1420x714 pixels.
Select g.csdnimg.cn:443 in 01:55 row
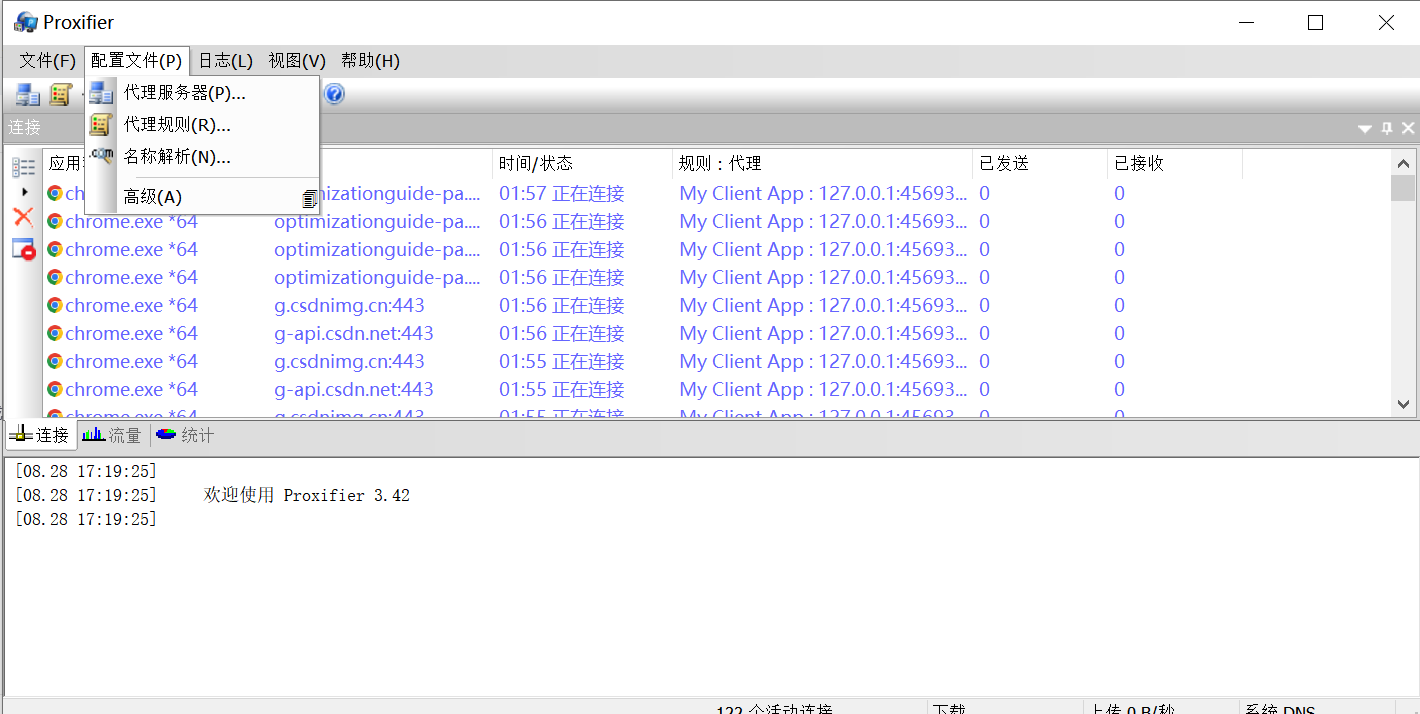[x=349, y=361]
